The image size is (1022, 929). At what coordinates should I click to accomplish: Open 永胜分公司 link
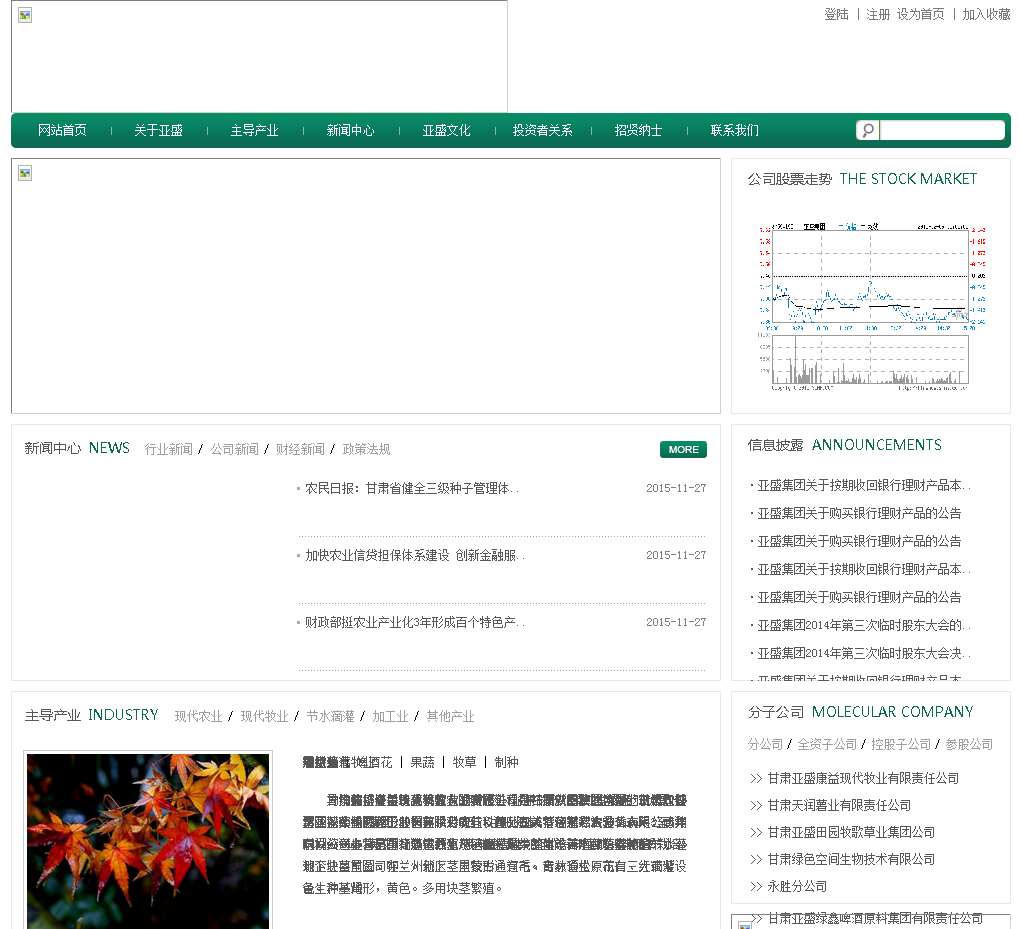click(797, 887)
